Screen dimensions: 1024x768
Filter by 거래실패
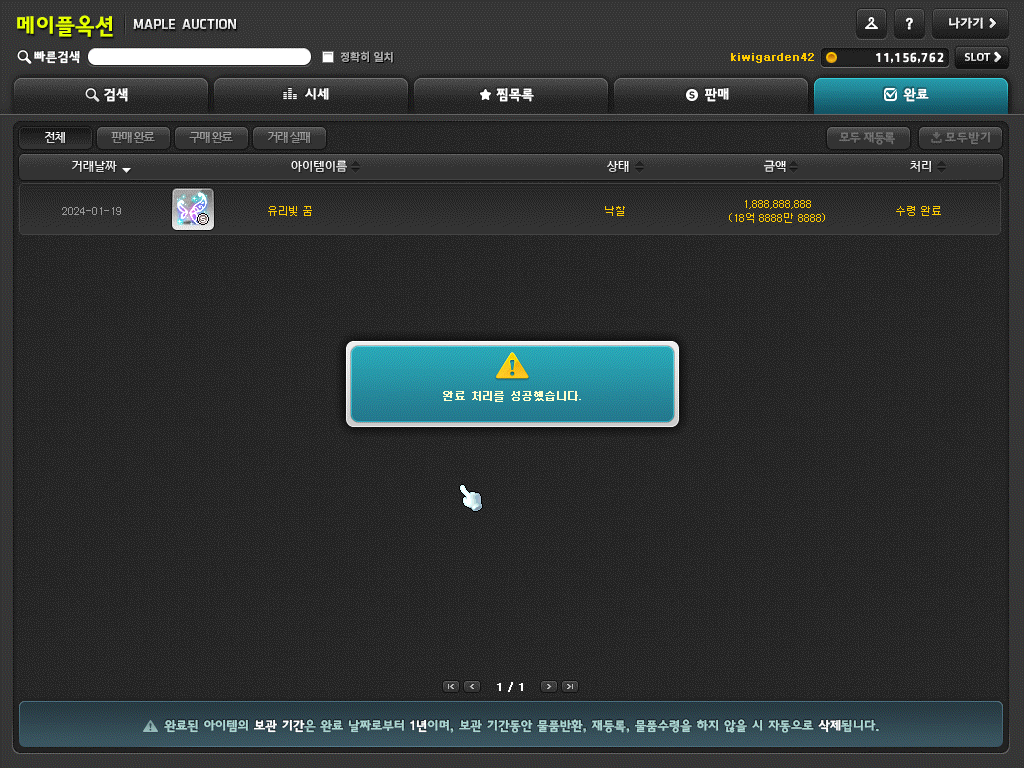(x=289, y=138)
